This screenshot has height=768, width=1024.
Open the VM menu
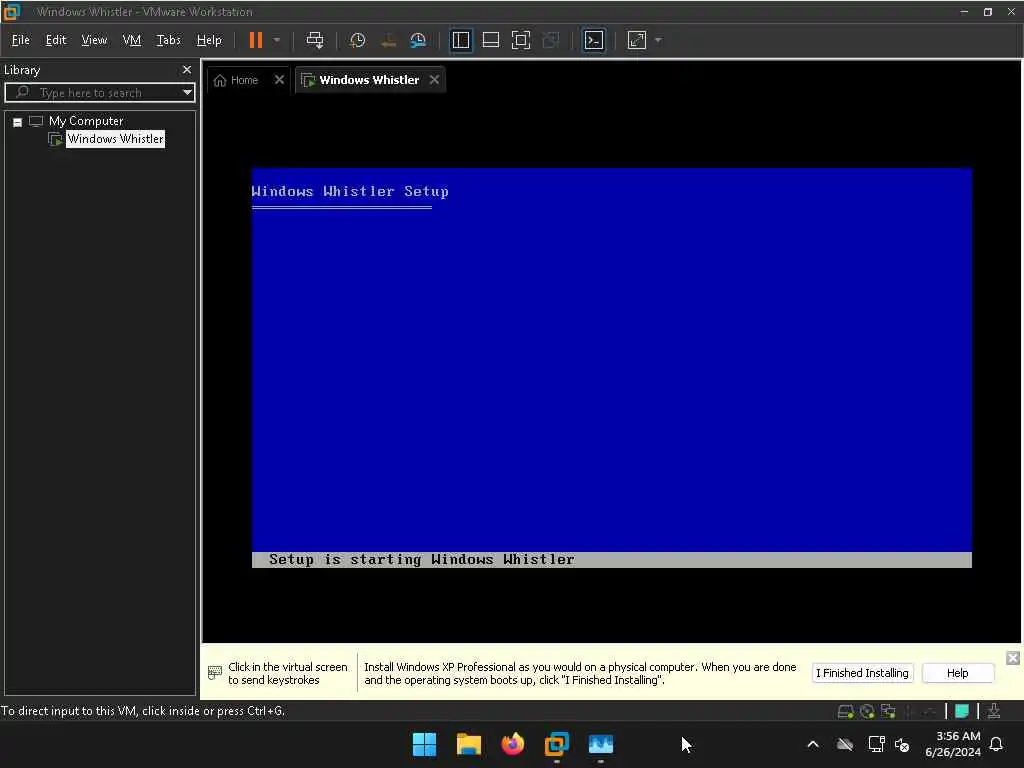(132, 40)
